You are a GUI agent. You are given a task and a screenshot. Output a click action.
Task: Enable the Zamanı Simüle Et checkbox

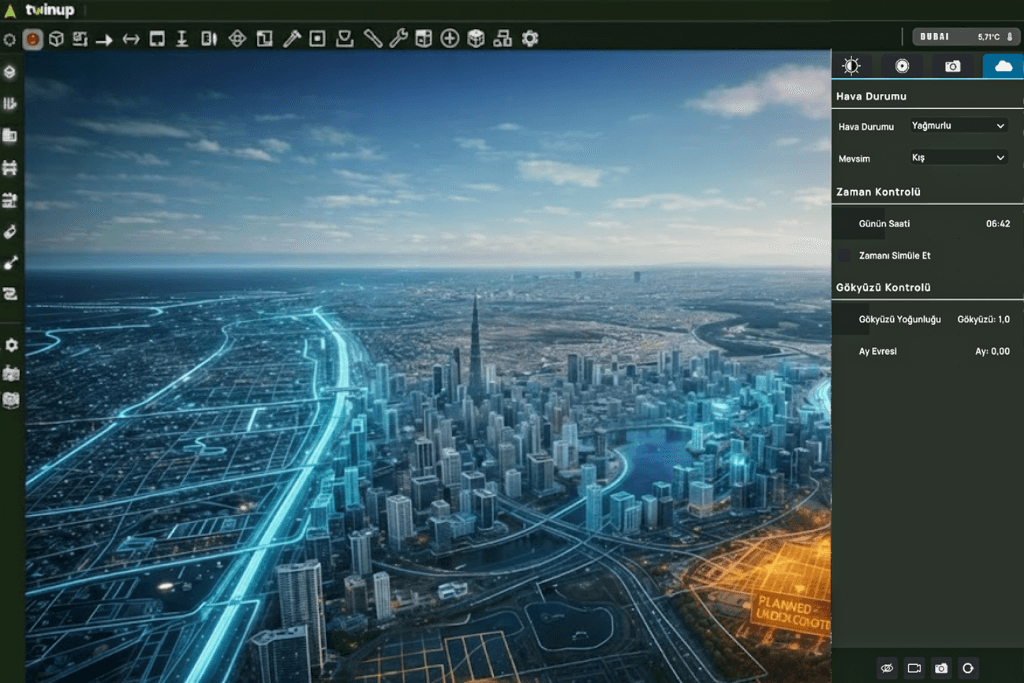[845, 255]
